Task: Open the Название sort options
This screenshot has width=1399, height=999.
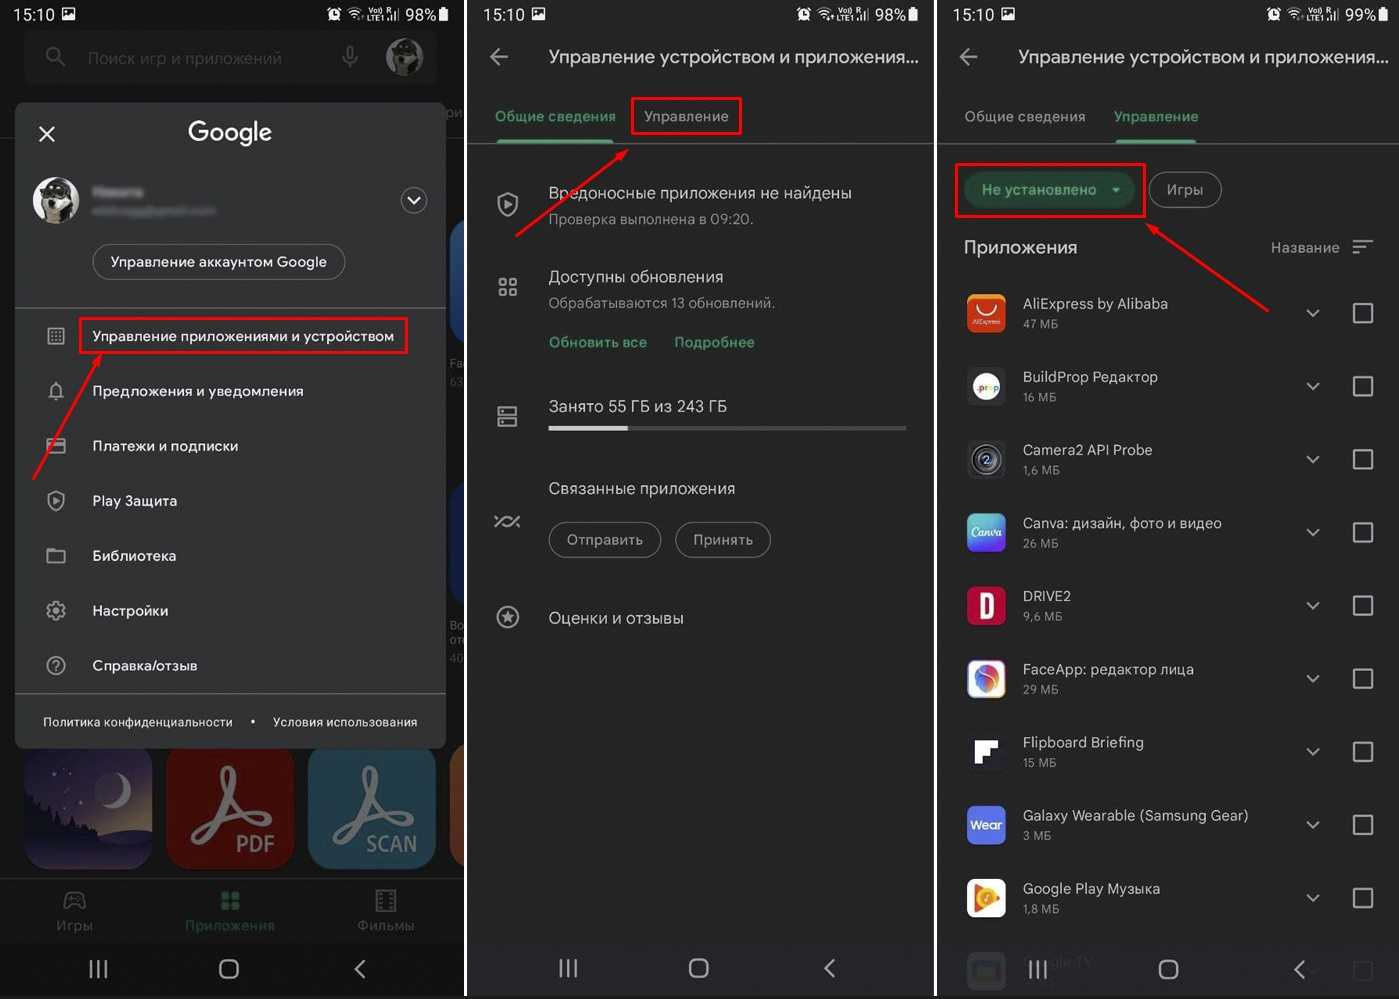Action: pos(1321,247)
